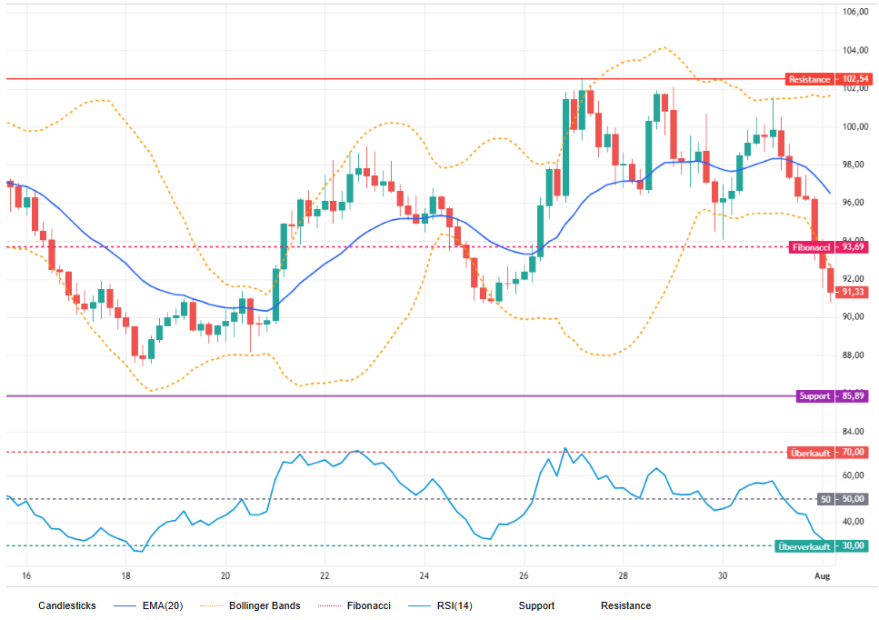Viewport: 879px width, 620px height.
Task: Toggle Resistance line in legend
Action: click(x=626, y=605)
